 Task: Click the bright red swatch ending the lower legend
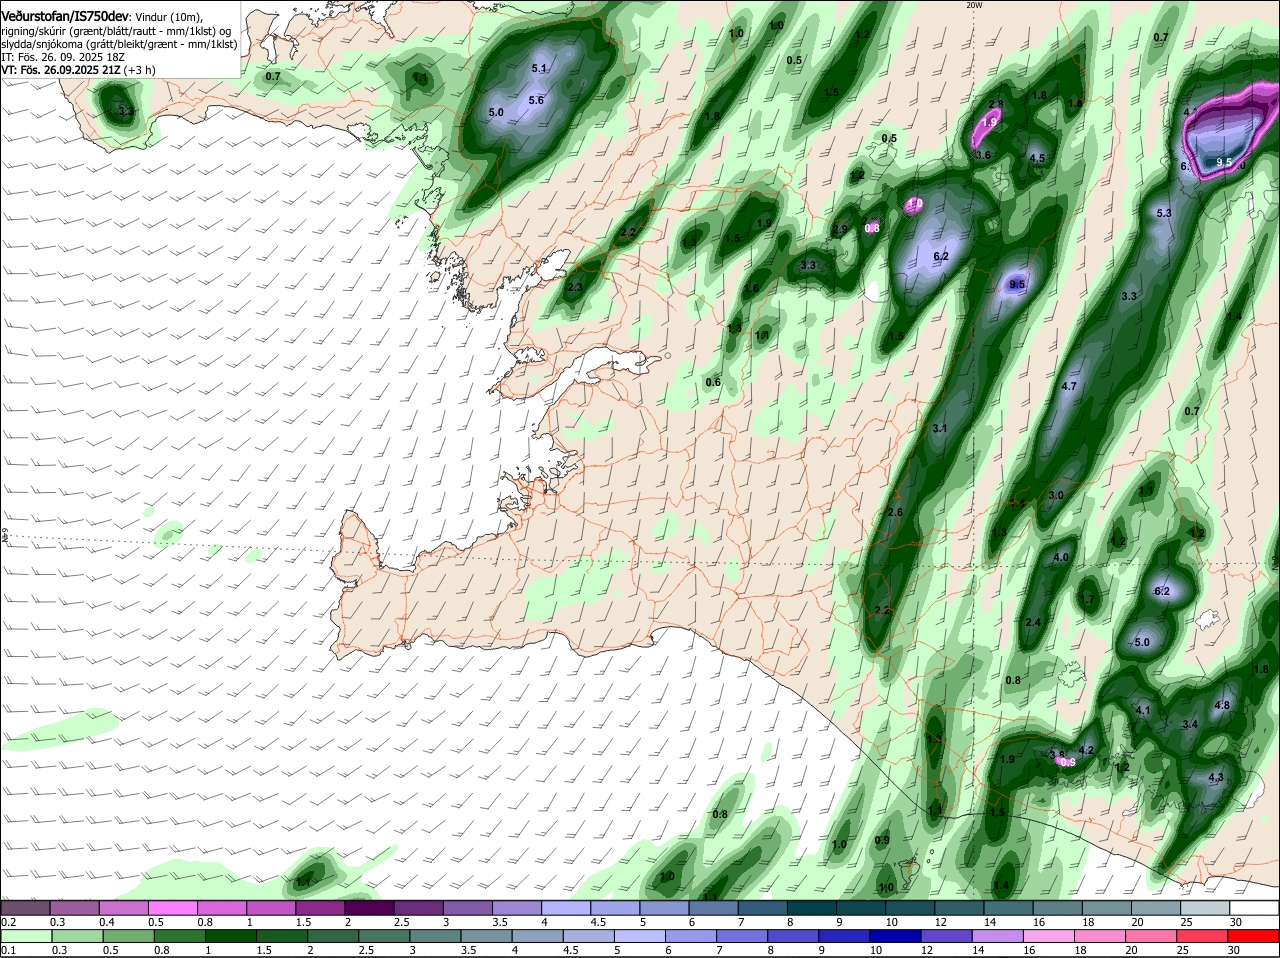point(1255,937)
